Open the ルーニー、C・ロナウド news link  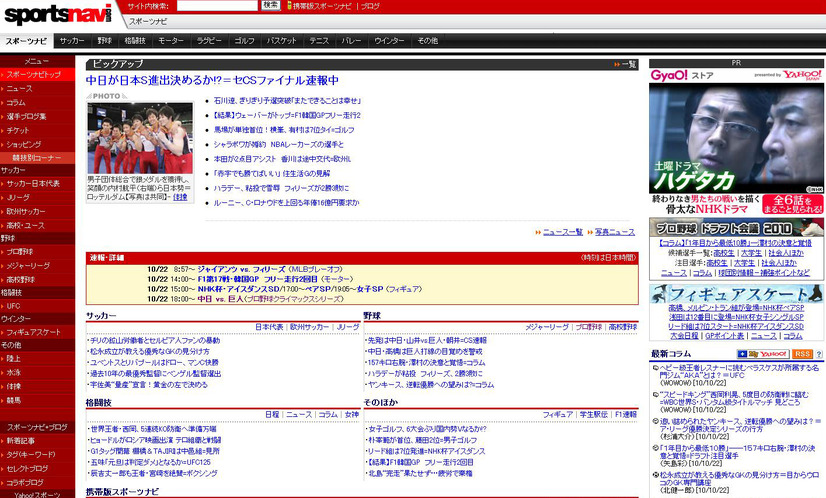tap(286, 202)
